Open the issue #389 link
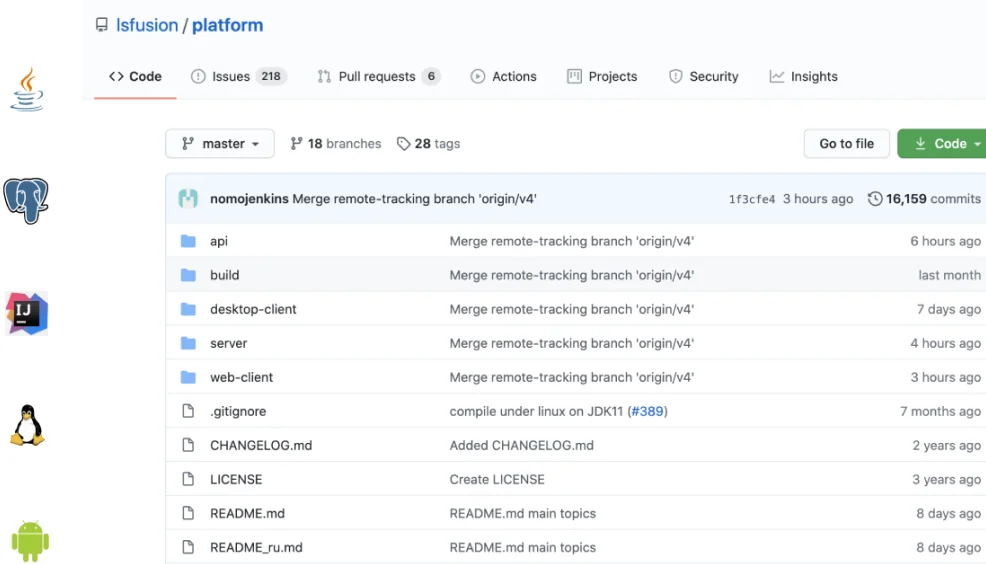 click(647, 411)
